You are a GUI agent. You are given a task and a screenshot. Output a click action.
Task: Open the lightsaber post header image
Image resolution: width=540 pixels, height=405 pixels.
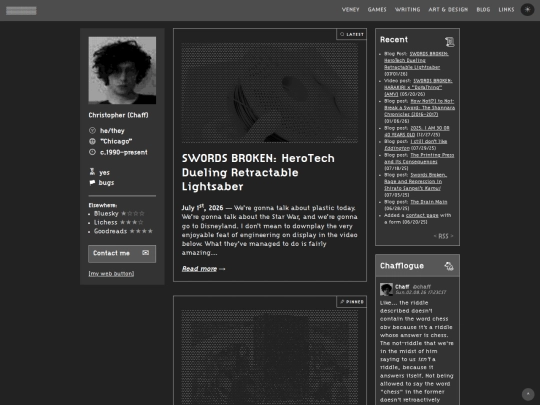click(270, 93)
